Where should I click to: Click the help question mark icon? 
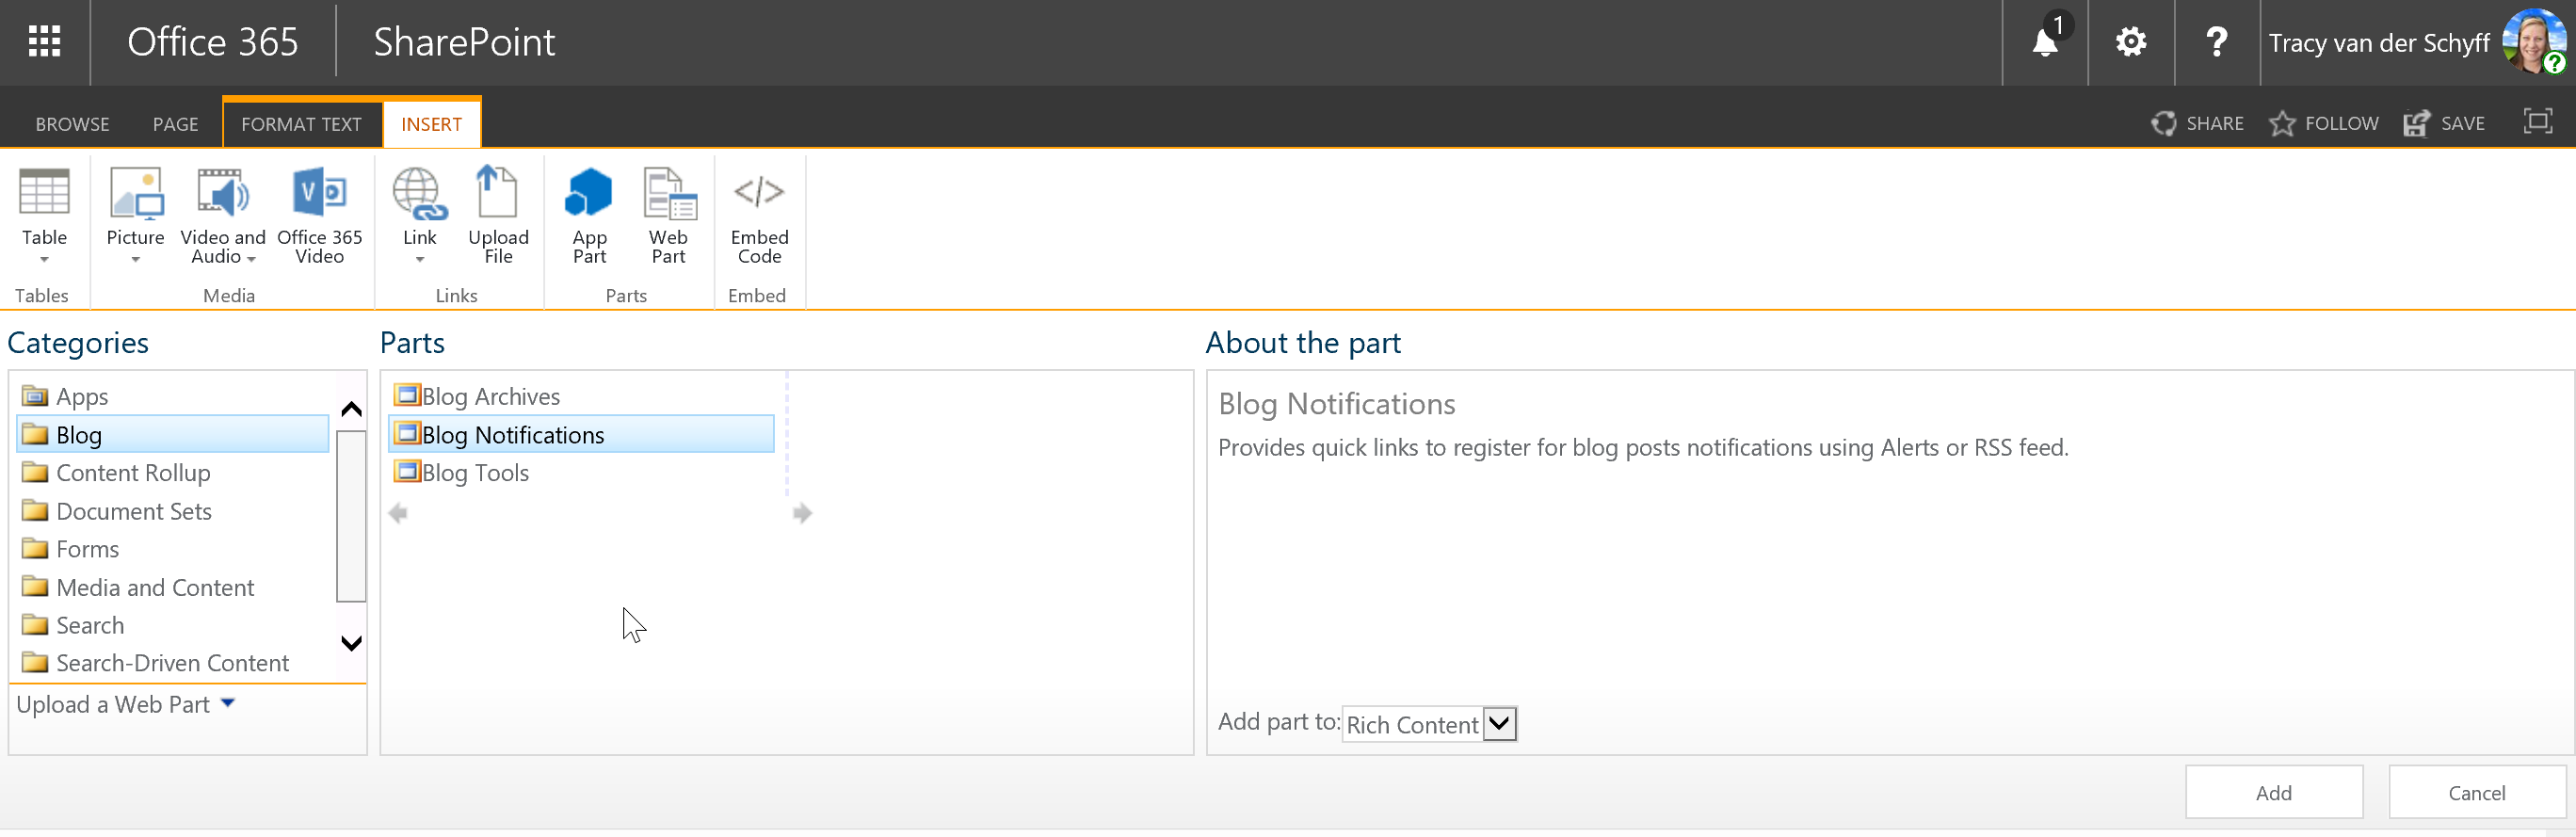[2216, 42]
